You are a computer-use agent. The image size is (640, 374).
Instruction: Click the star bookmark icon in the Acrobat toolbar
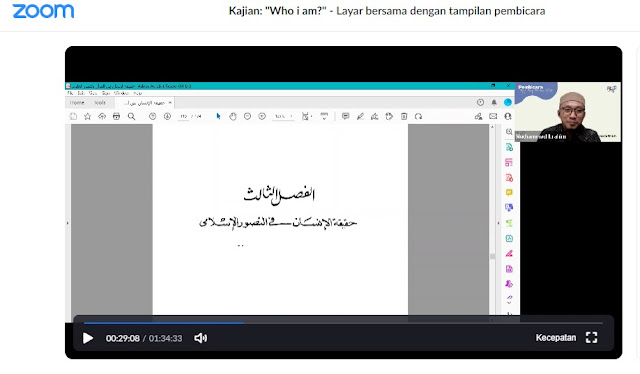click(x=87, y=116)
